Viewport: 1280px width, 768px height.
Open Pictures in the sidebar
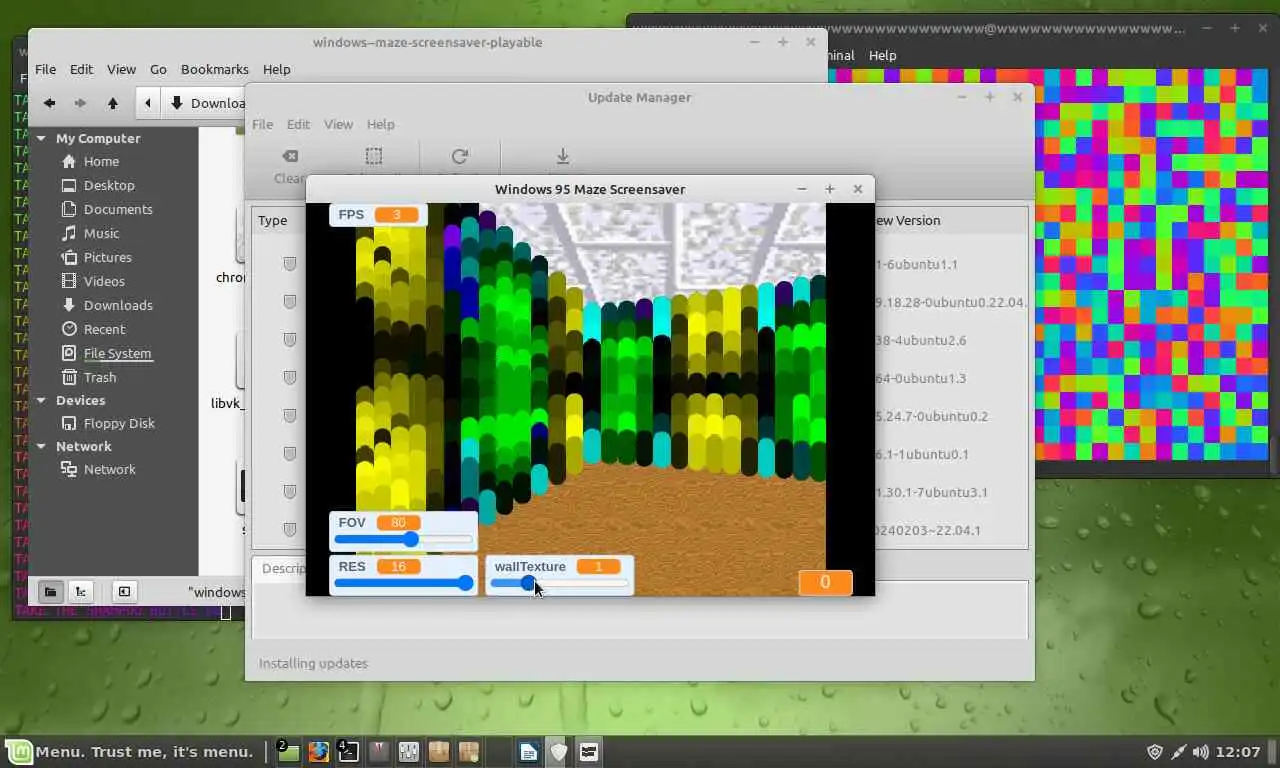pos(107,257)
